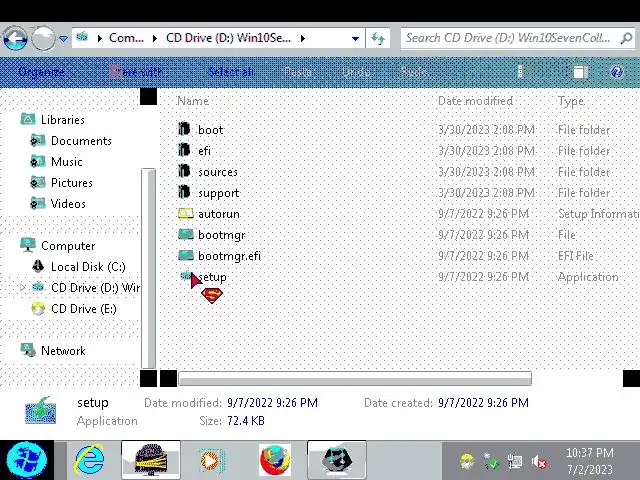Sort by the Name column header
This screenshot has height=480, width=640.
click(193, 101)
